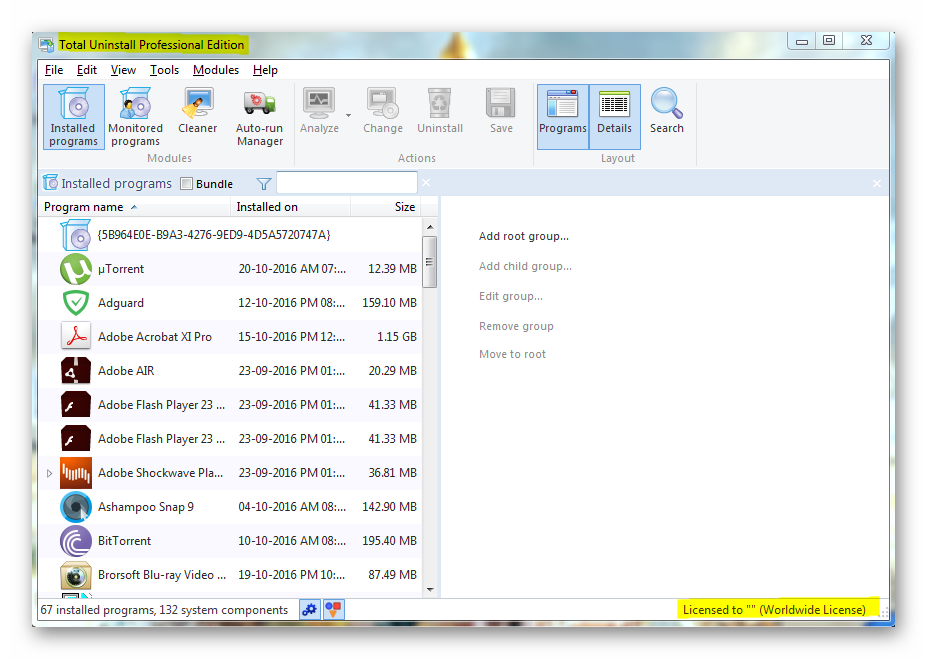Open the View menu
The height and width of the screenshot is (659, 927).
(123, 70)
